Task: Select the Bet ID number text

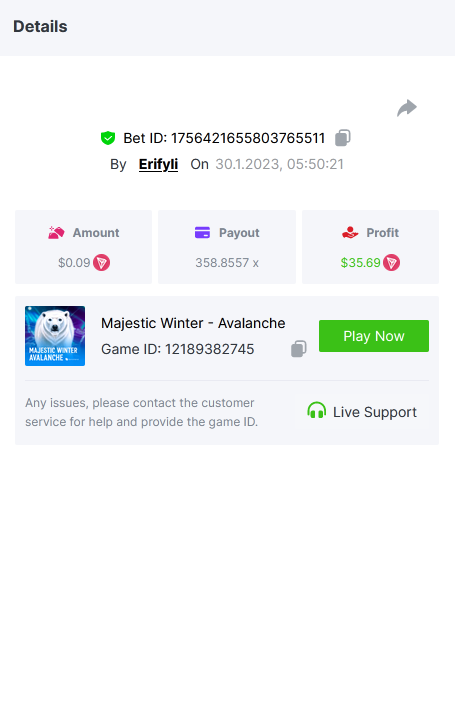Action: [x=248, y=138]
